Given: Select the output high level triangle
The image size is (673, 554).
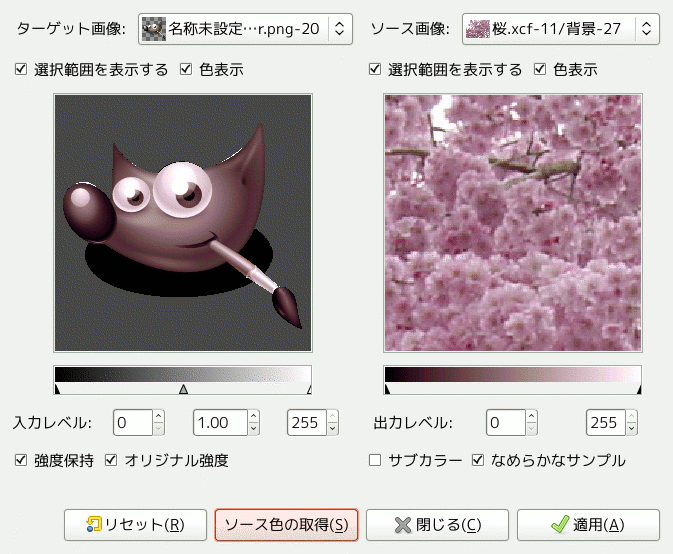Looking at the screenshot, I should (639, 389).
